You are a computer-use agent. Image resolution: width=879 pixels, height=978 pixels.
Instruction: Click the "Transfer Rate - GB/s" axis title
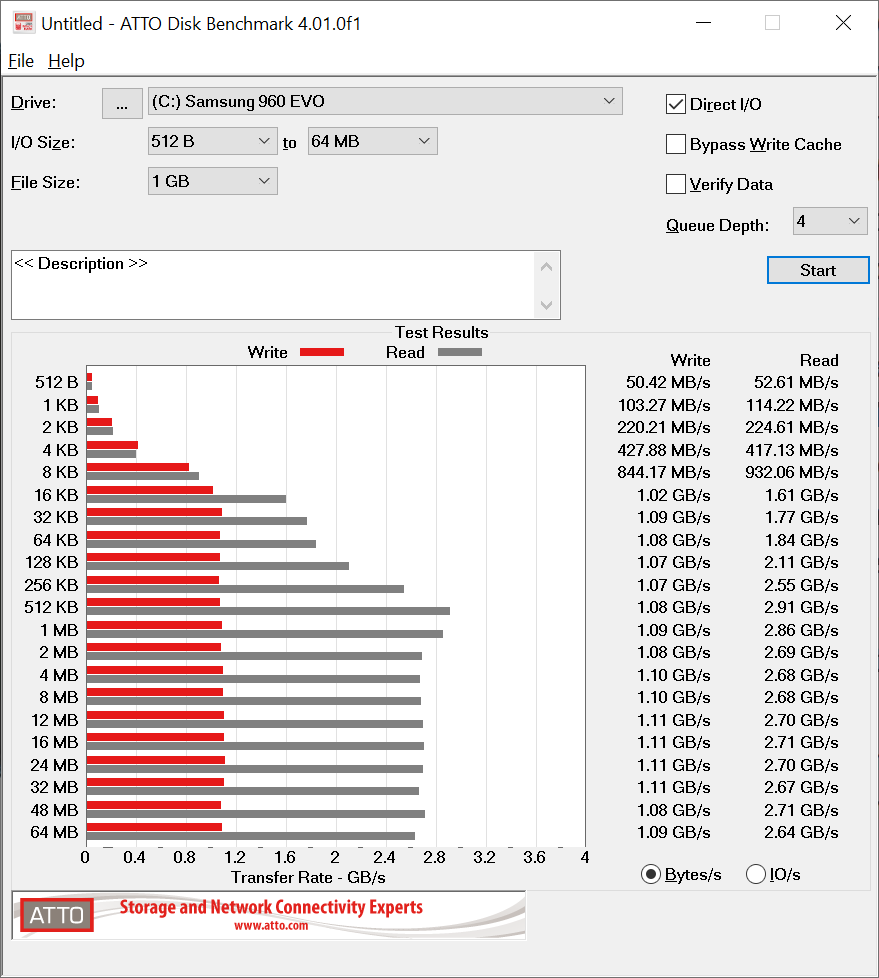click(308, 878)
